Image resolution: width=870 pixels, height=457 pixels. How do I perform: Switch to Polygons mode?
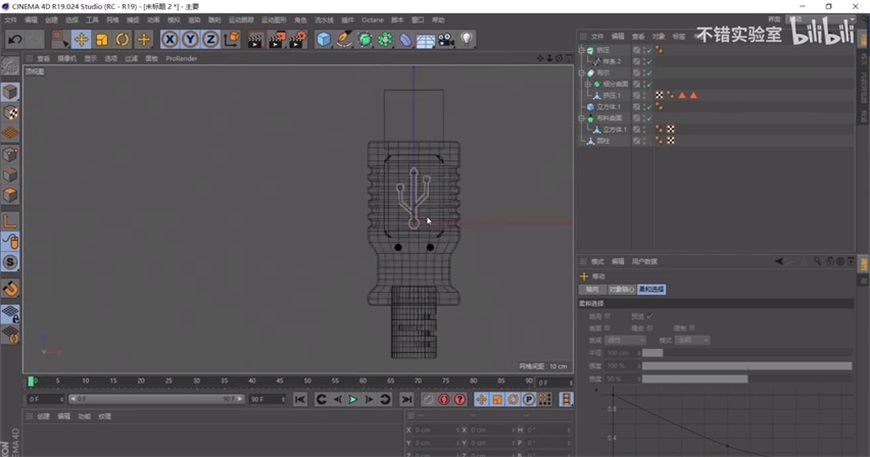point(10,195)
